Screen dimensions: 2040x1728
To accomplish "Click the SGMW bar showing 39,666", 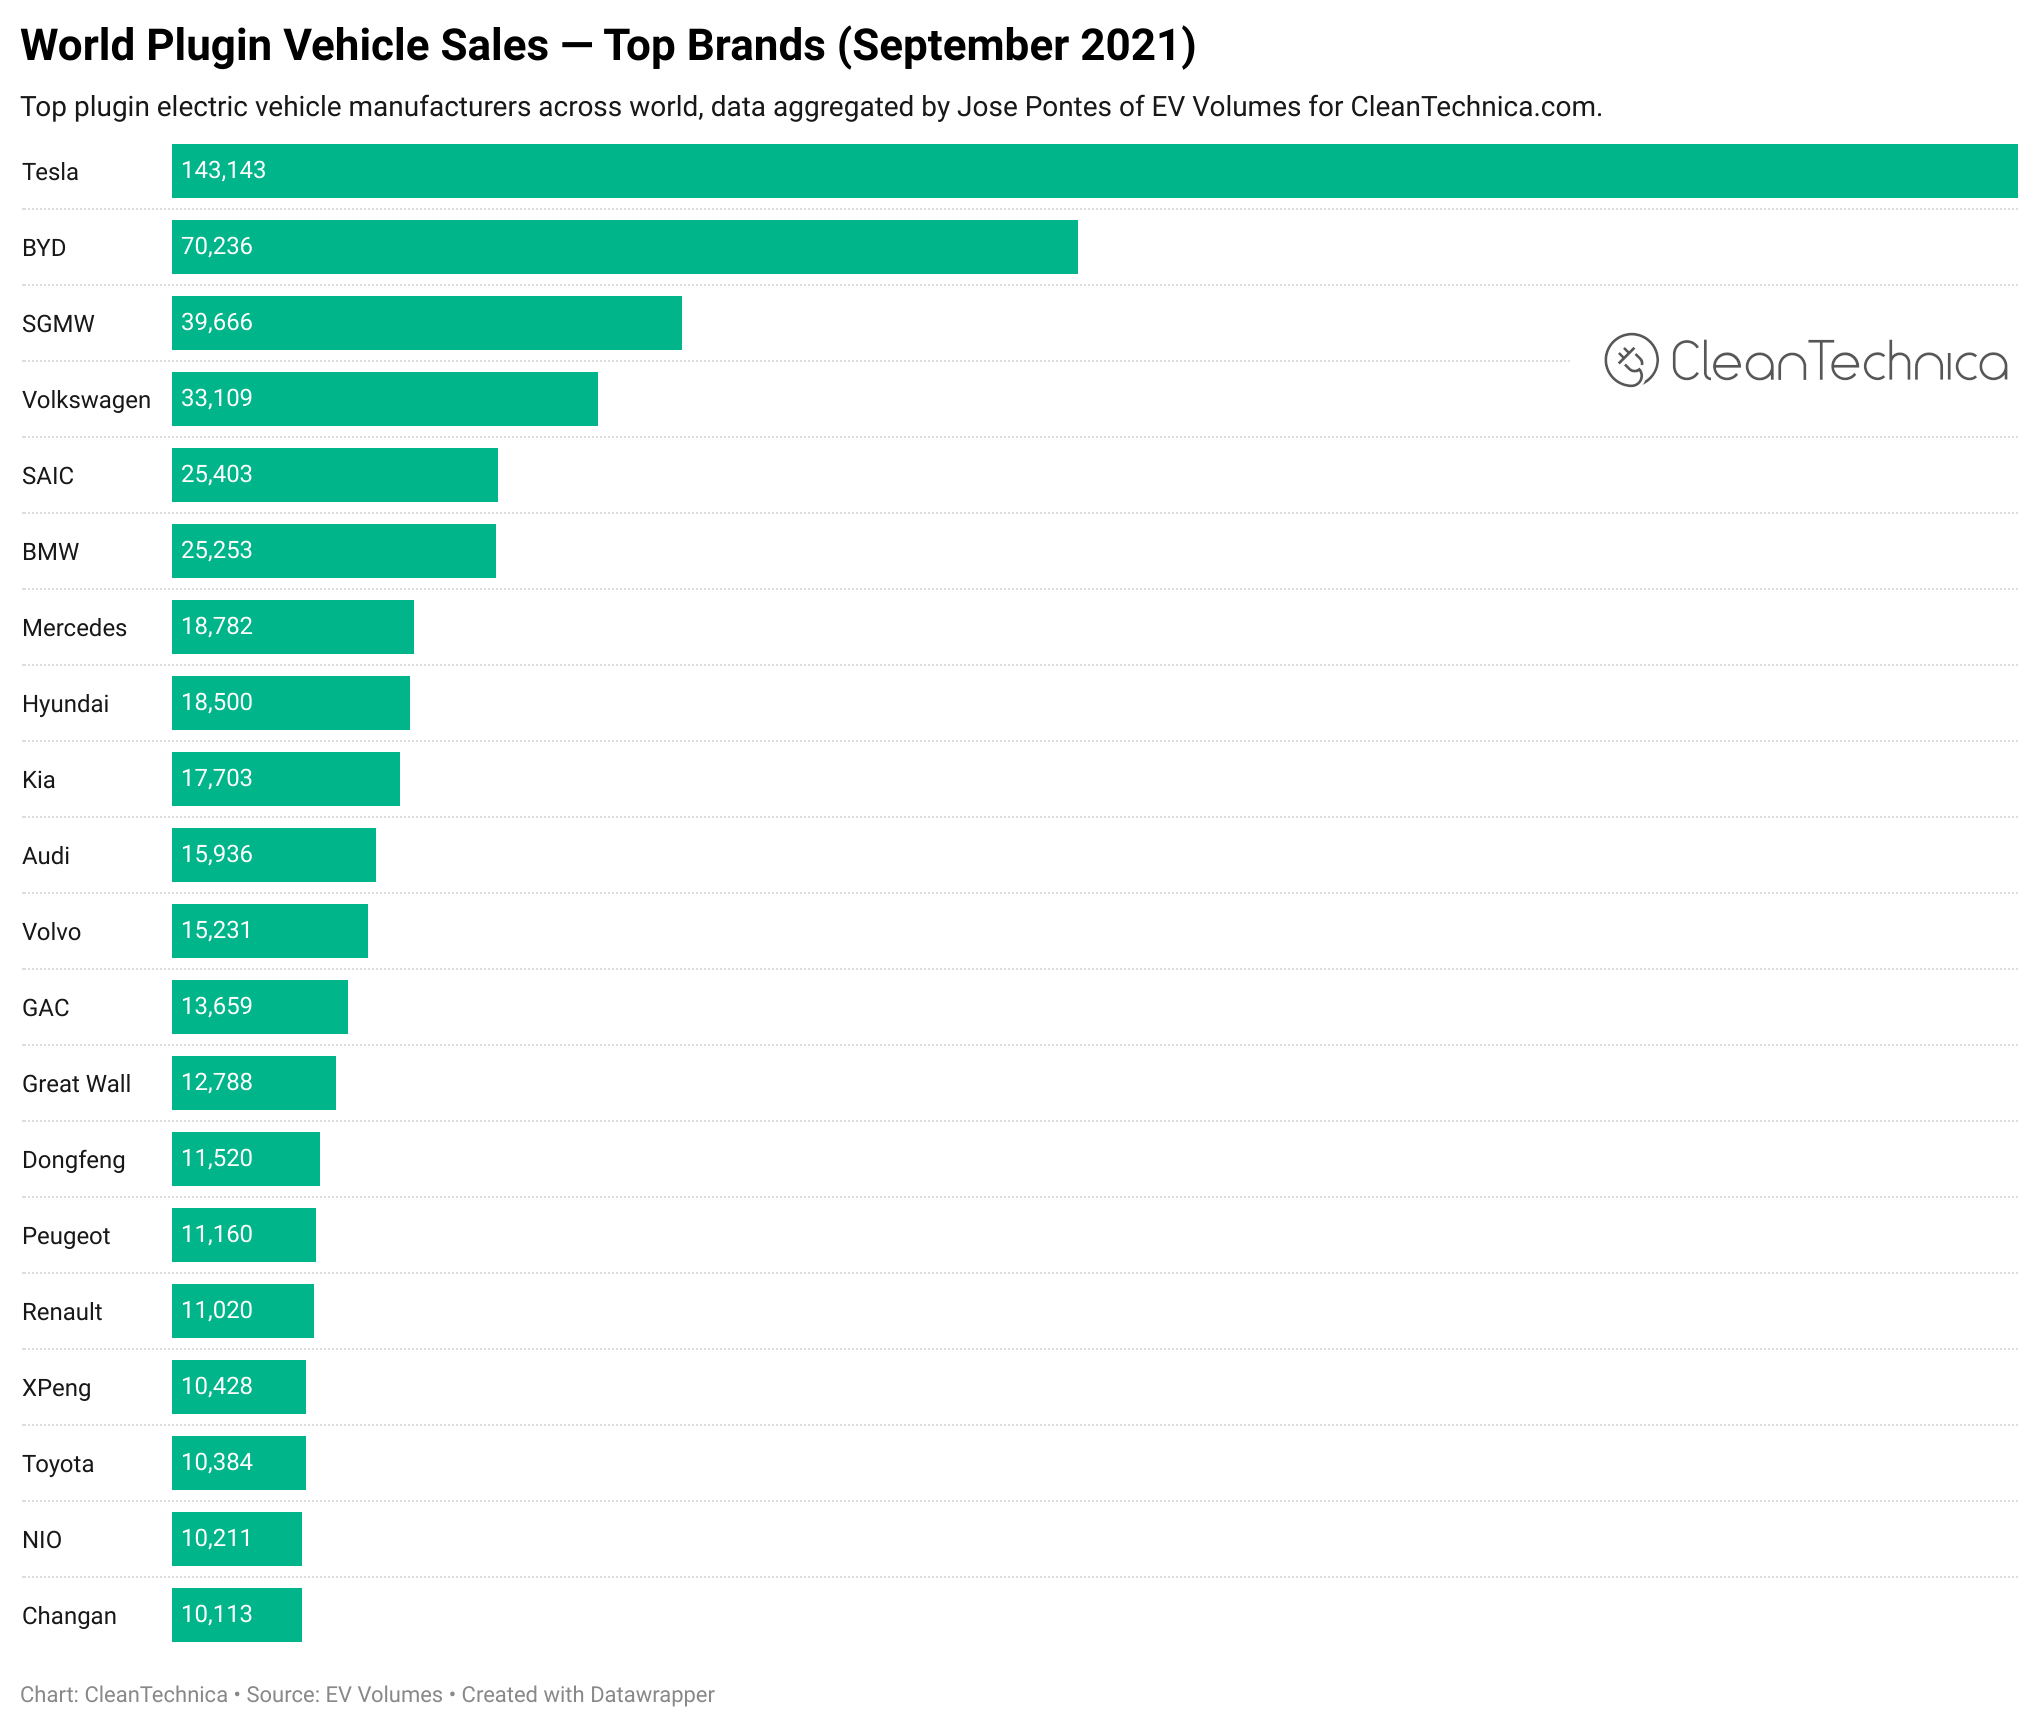I will pyautogui.click(x=426, y=323).
